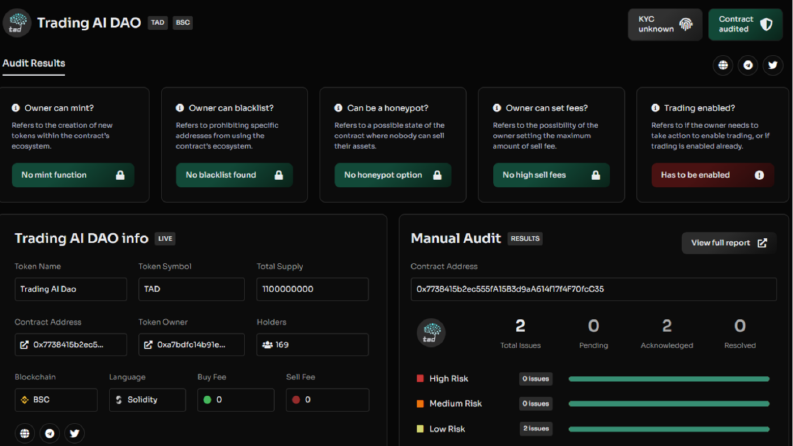Click the BSC badge near title

[x=183, y=23]
